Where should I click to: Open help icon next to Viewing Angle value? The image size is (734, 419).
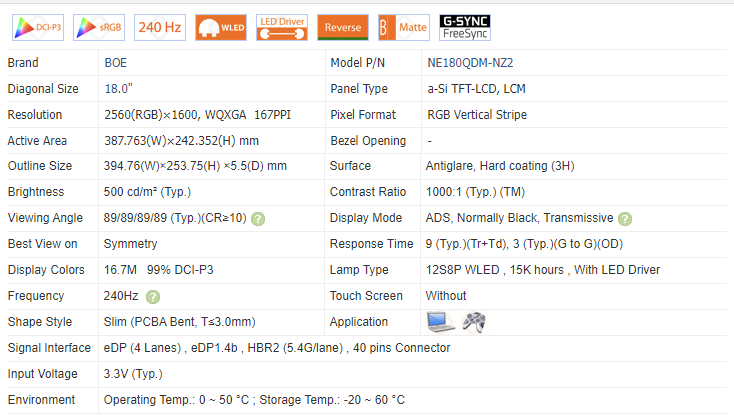coord(258,219)
